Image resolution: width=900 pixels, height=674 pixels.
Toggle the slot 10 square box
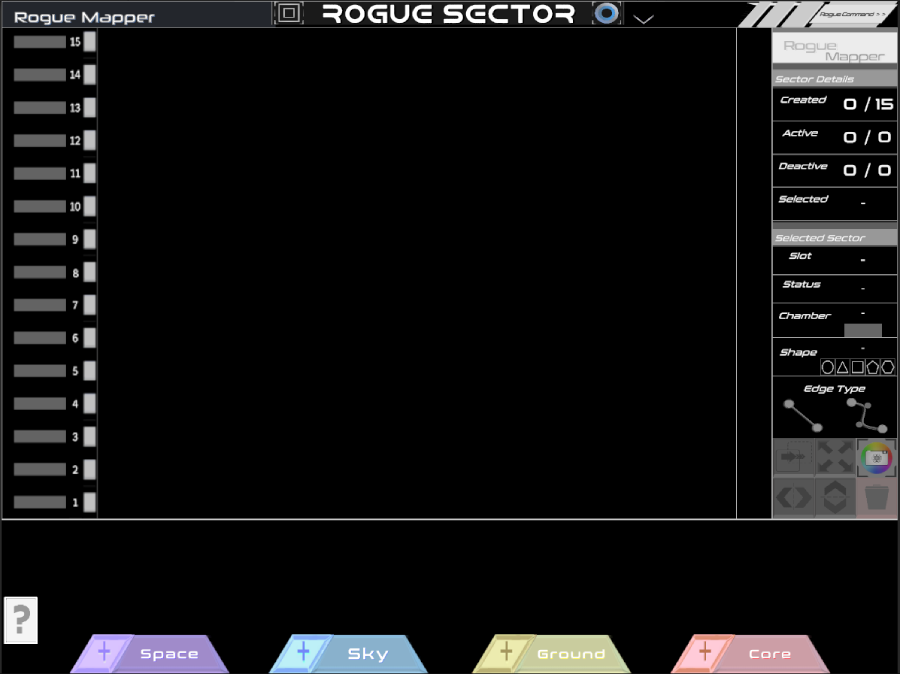click(x=90, y=206)
